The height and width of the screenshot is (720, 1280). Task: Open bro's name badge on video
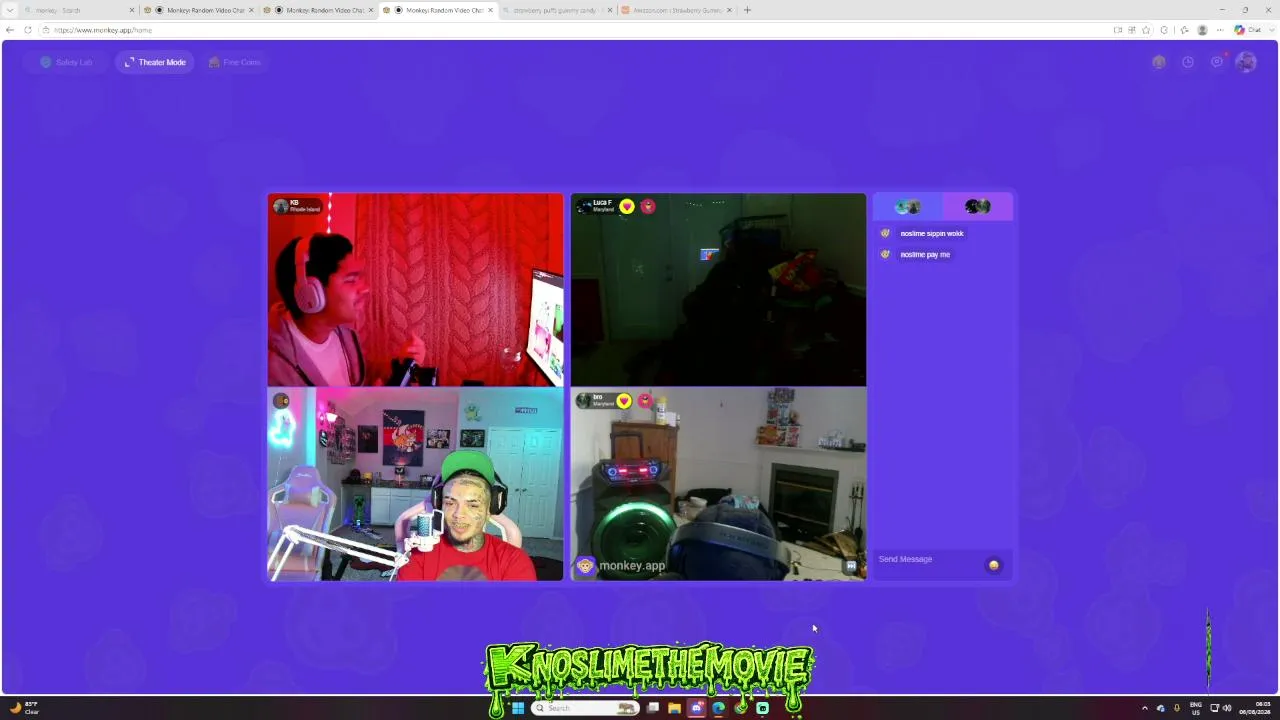(595, 401)
